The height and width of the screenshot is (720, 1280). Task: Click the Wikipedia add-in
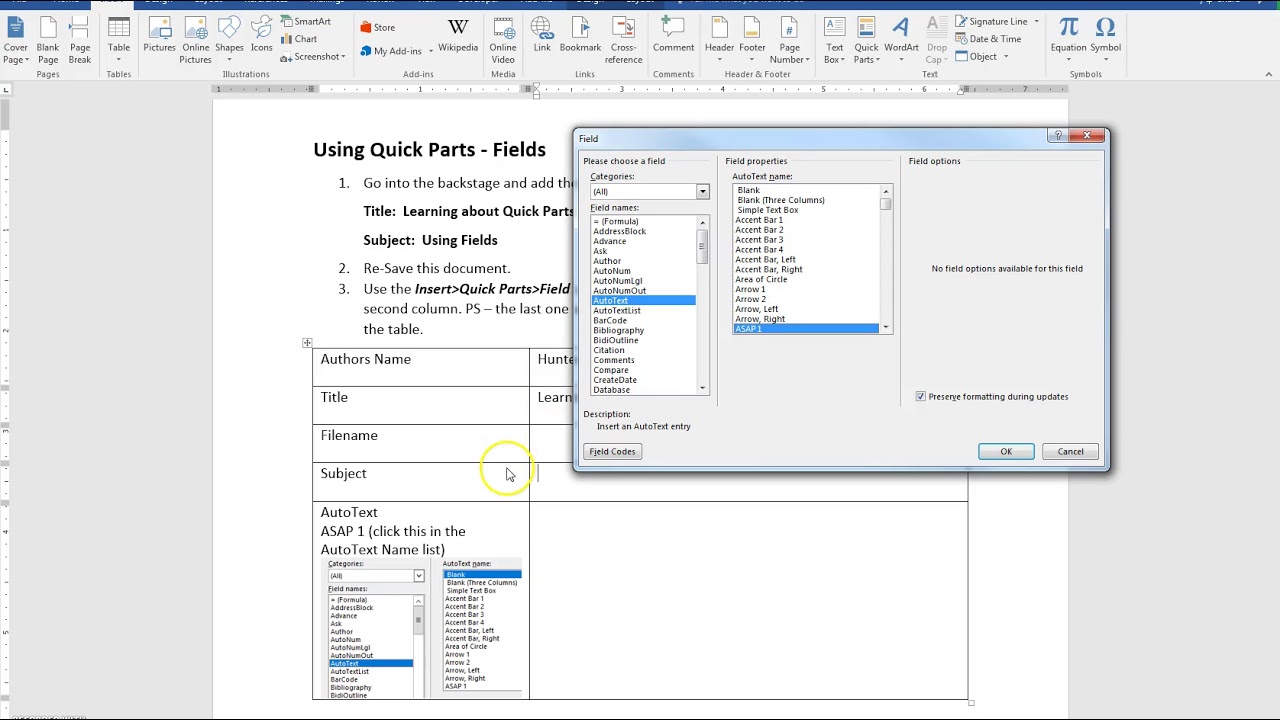click(458, 36)
